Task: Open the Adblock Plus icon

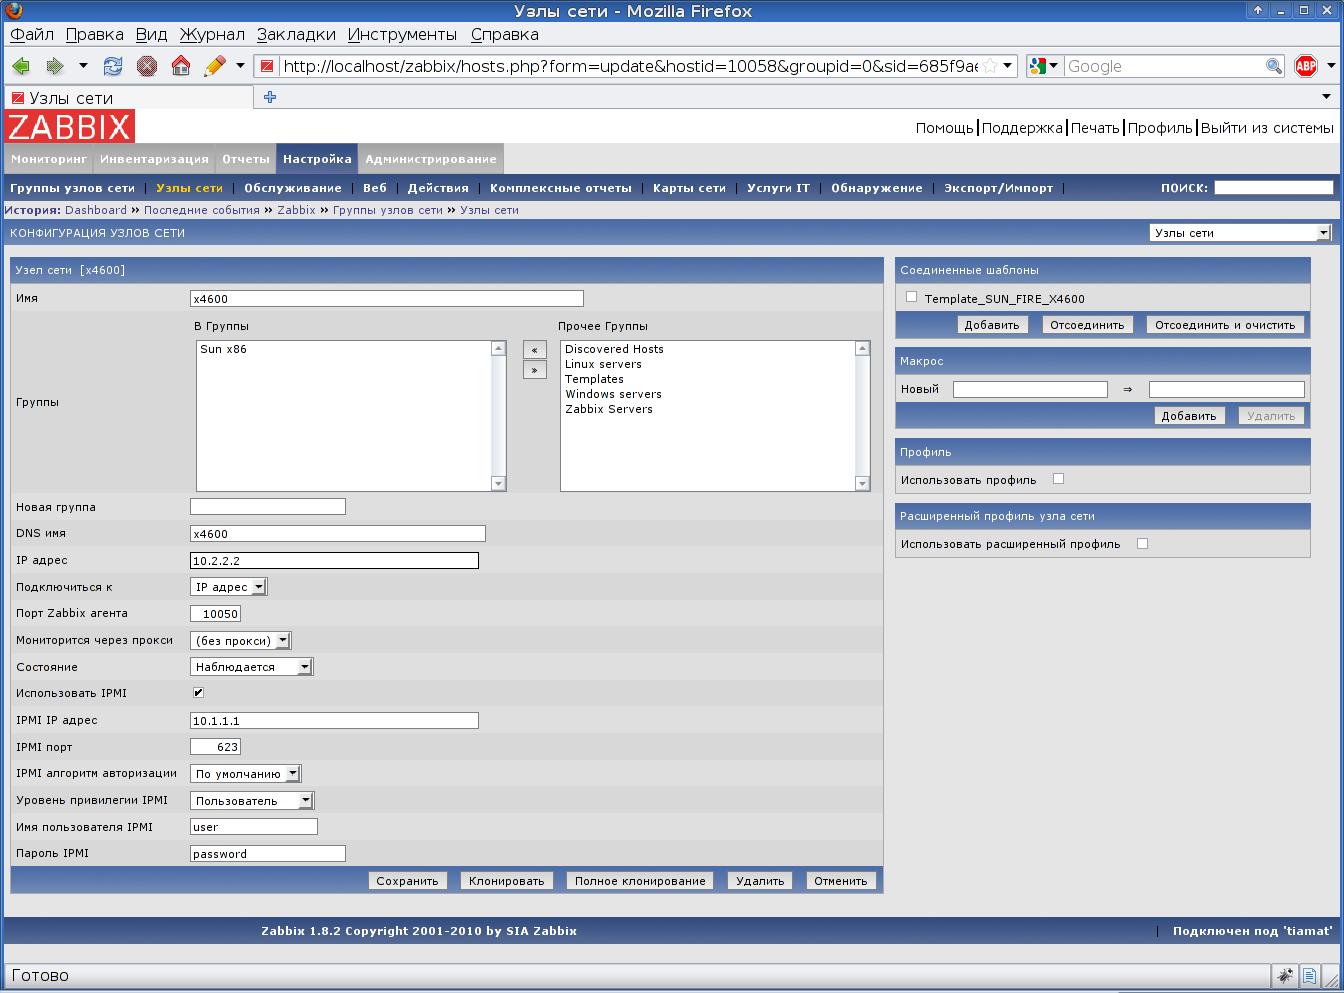Action: point(1306,66)
